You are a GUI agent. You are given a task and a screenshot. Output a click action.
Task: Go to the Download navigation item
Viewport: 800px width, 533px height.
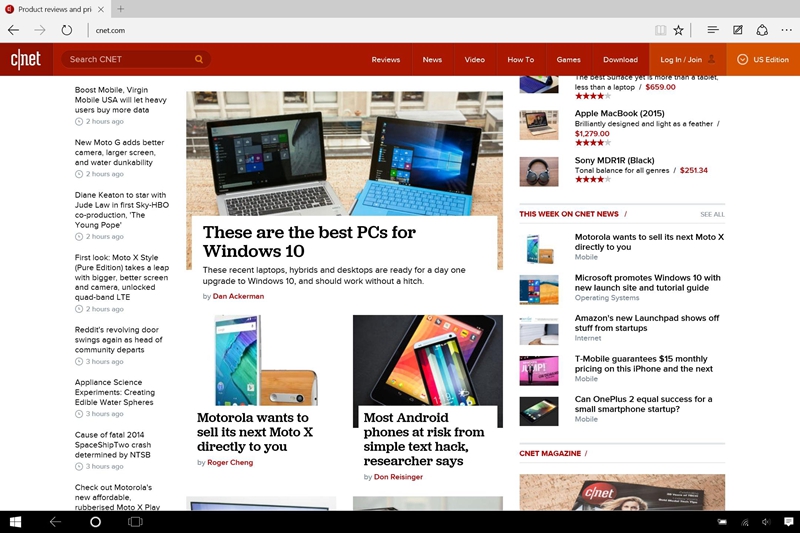click(620, 59)
